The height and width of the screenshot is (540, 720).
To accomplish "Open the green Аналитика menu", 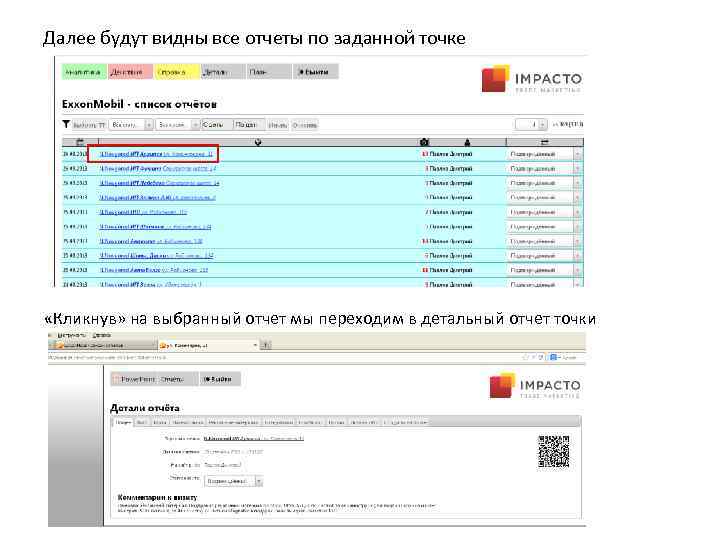I will point(84,72).
